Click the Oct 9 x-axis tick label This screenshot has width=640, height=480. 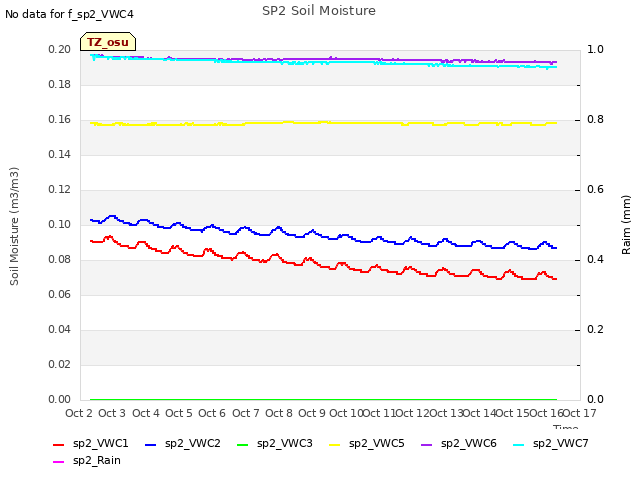(x=312, y=413)
